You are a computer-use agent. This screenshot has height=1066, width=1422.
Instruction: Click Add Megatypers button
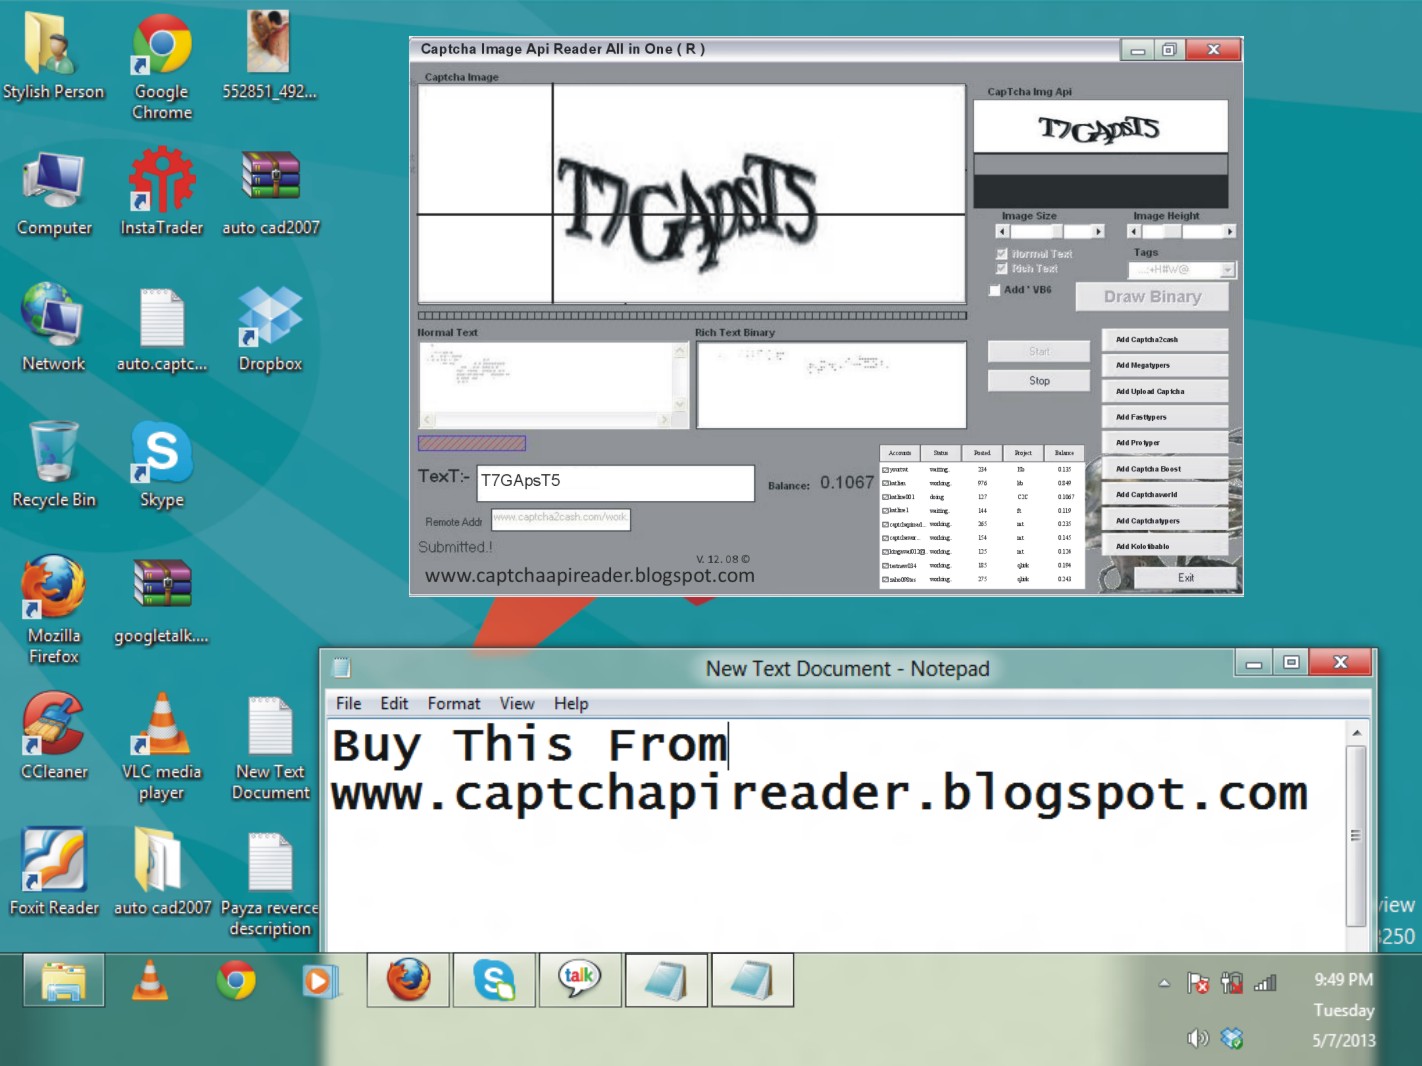[x=1165, y=366]
